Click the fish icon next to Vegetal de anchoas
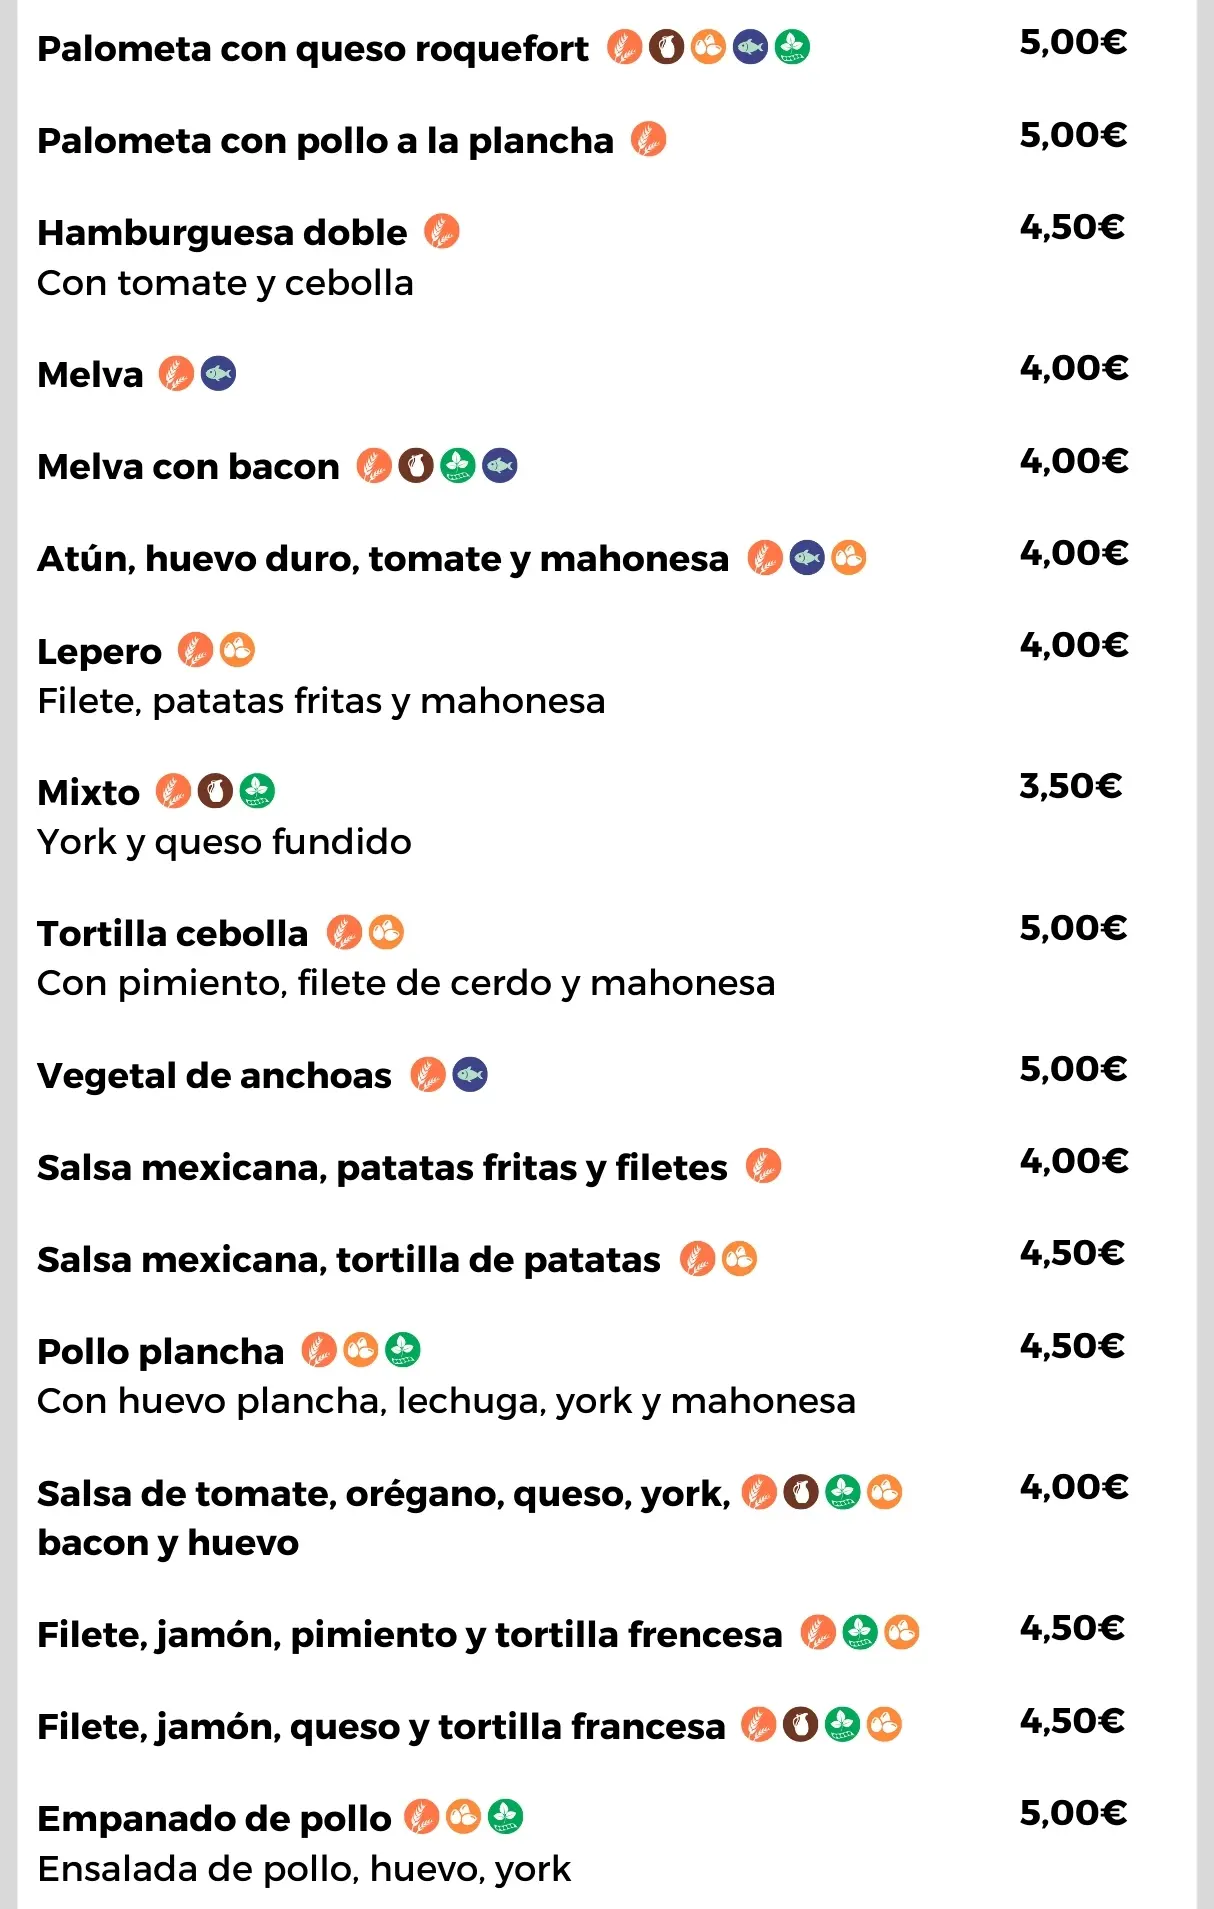Viewport: 1214px width, 1909px height. coord(470,1075)
